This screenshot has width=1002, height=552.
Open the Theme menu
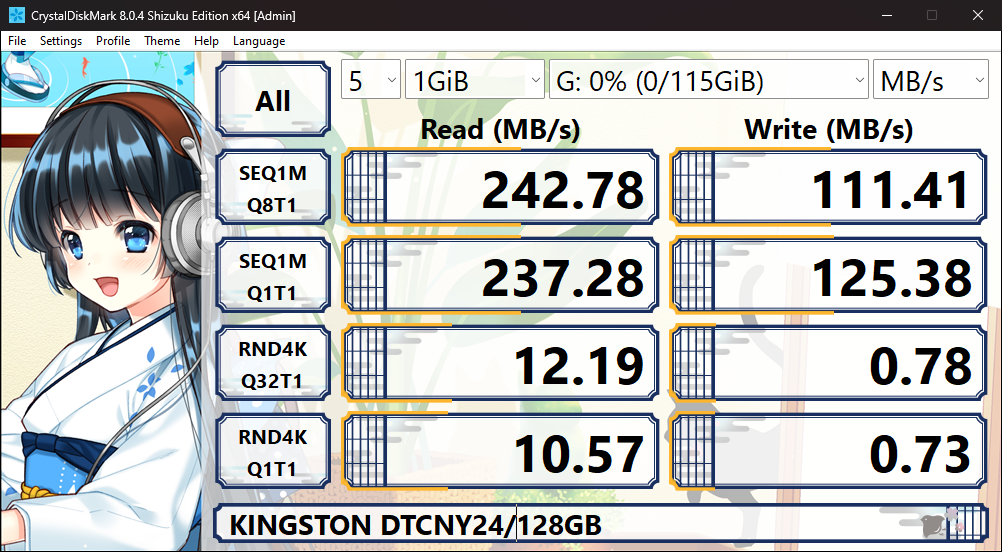point(162,41)
